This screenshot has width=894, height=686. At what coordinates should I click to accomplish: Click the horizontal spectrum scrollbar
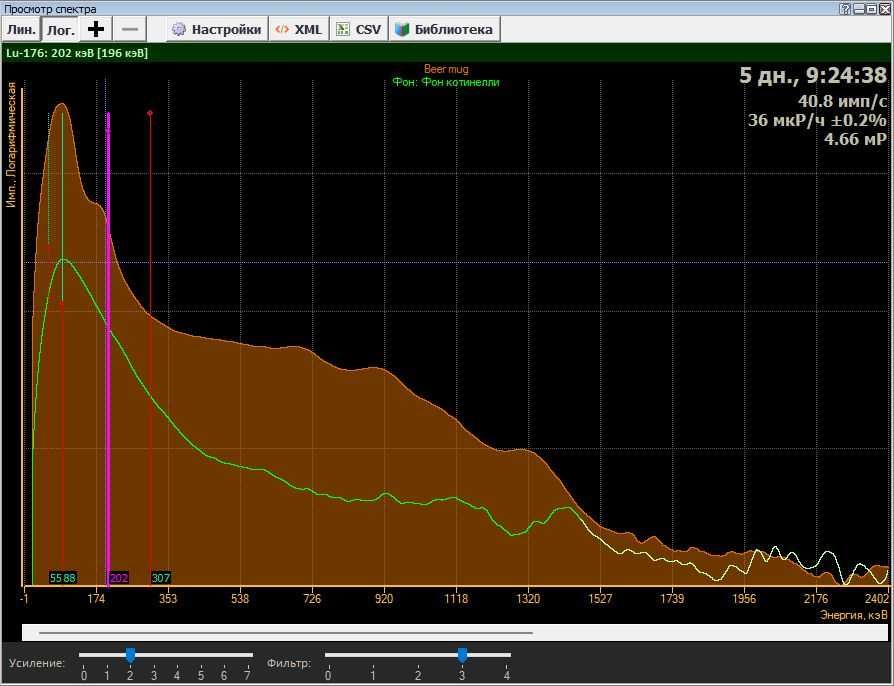click(x=454, y=632)
